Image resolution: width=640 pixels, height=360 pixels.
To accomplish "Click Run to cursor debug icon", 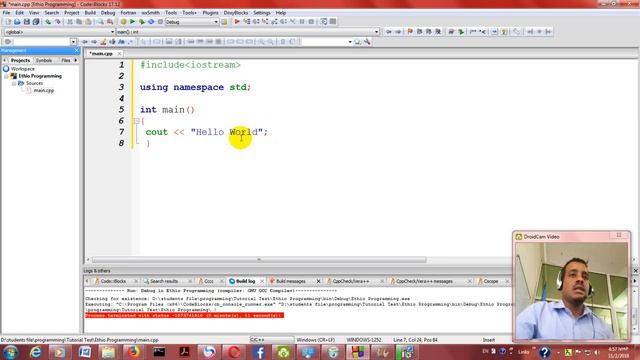I will 247,22.
